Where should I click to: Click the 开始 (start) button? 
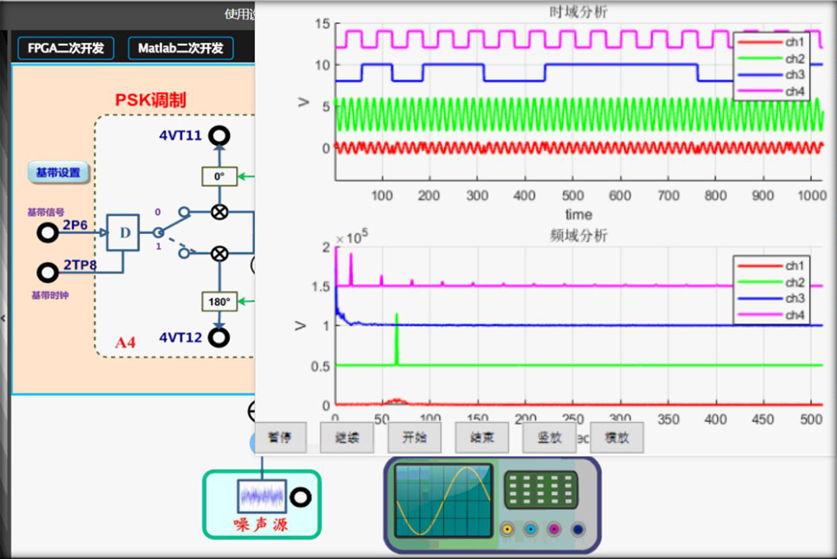414,437
